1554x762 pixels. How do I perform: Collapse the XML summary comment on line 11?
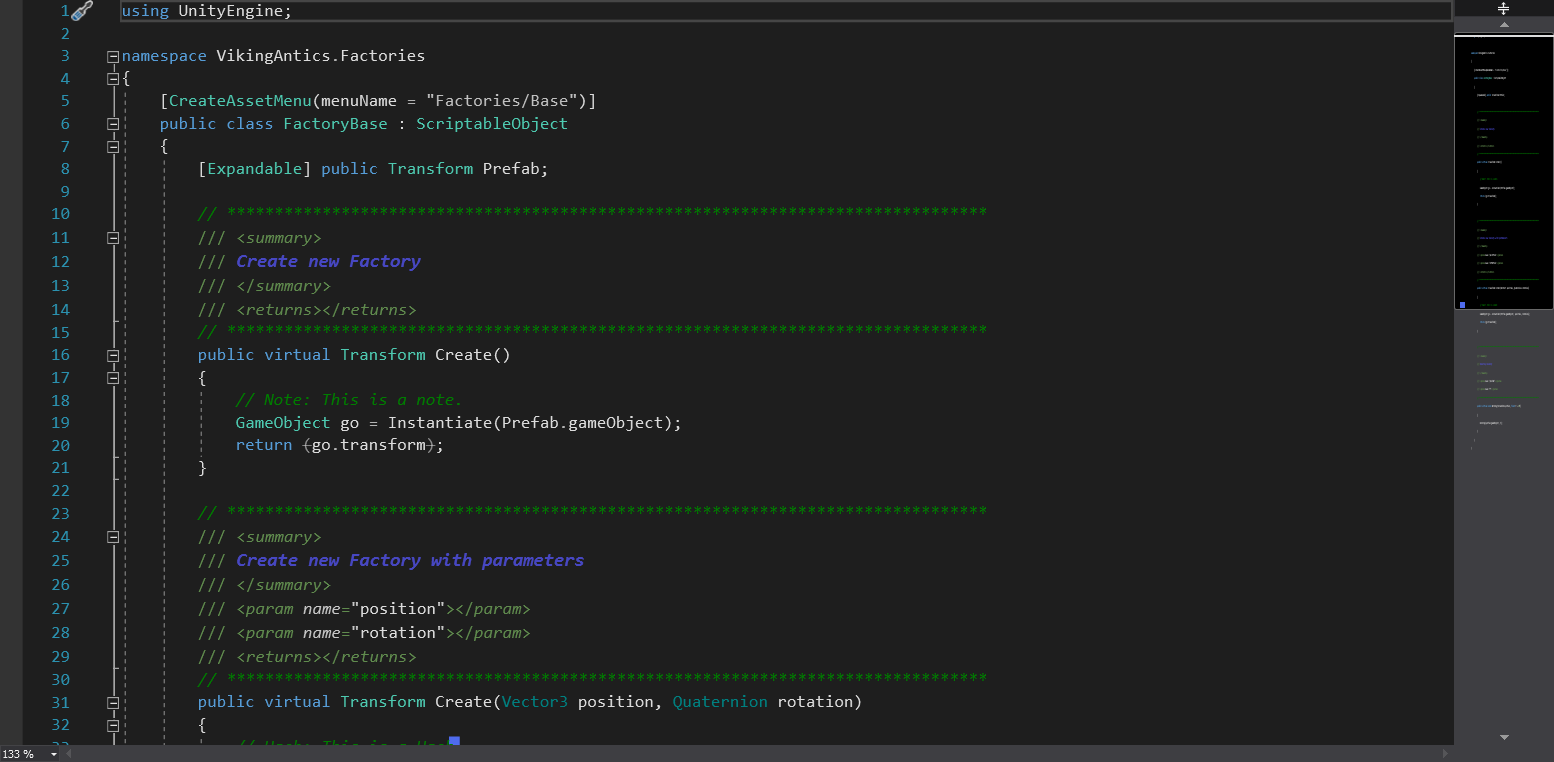tap(113, 238)
